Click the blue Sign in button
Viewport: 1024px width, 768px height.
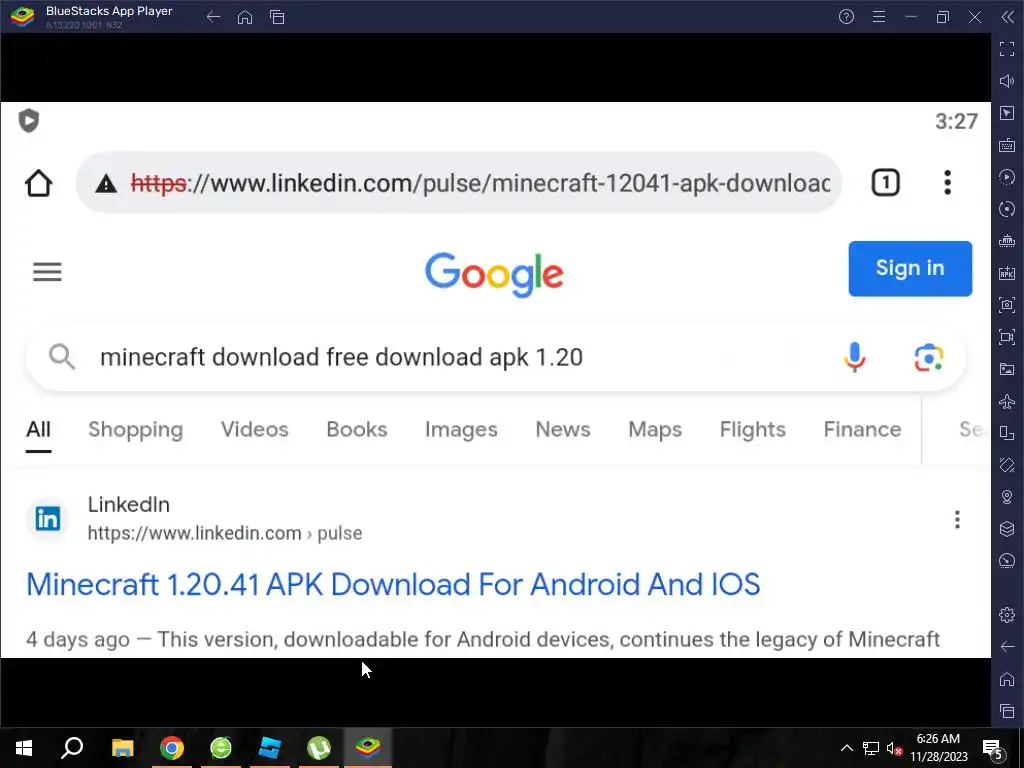[910, 268]
